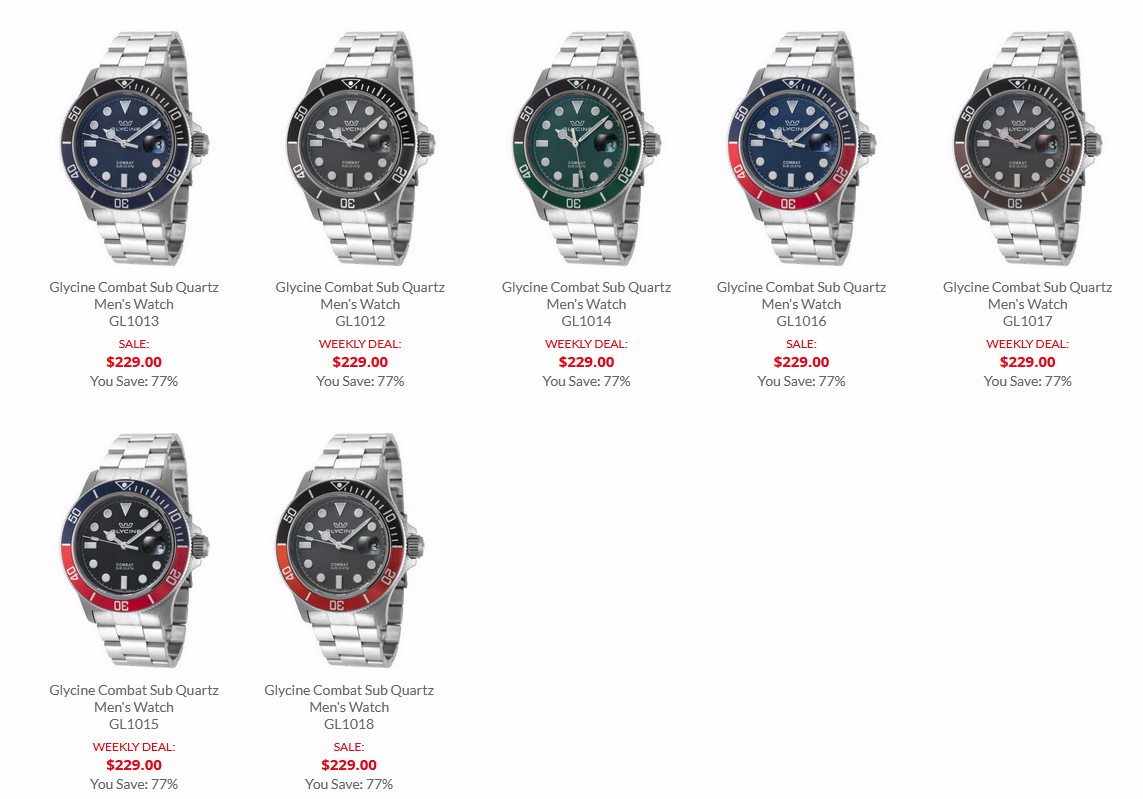Open the GL1013 blue dial watch image
Viewport: 1143px width, 799px height.
[134, 147]
